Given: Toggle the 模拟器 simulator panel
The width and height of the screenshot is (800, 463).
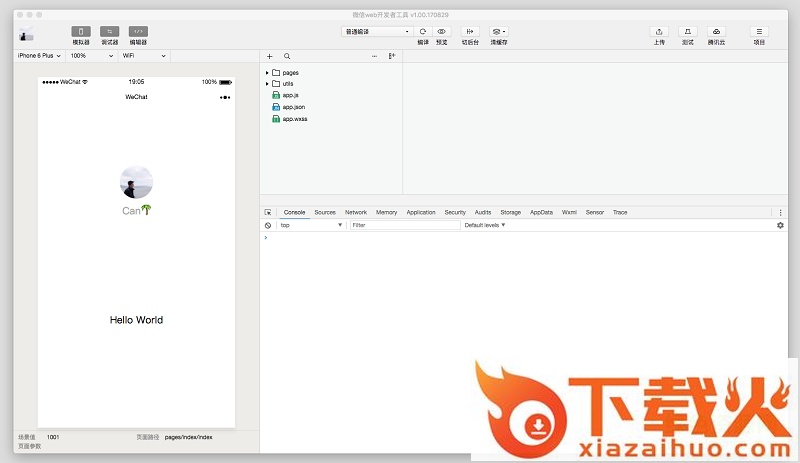Looking at the screenshot, I should click(x=81, y=32).
